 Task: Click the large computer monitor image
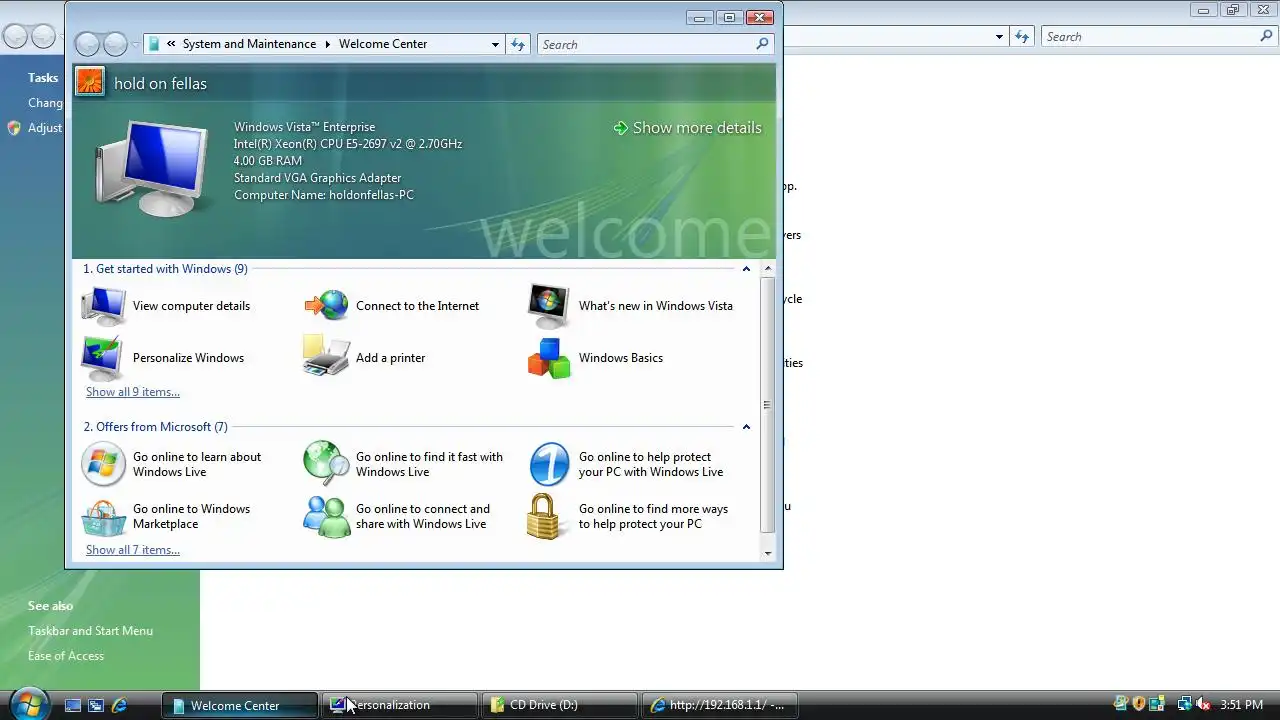click(x=152, y=167)
